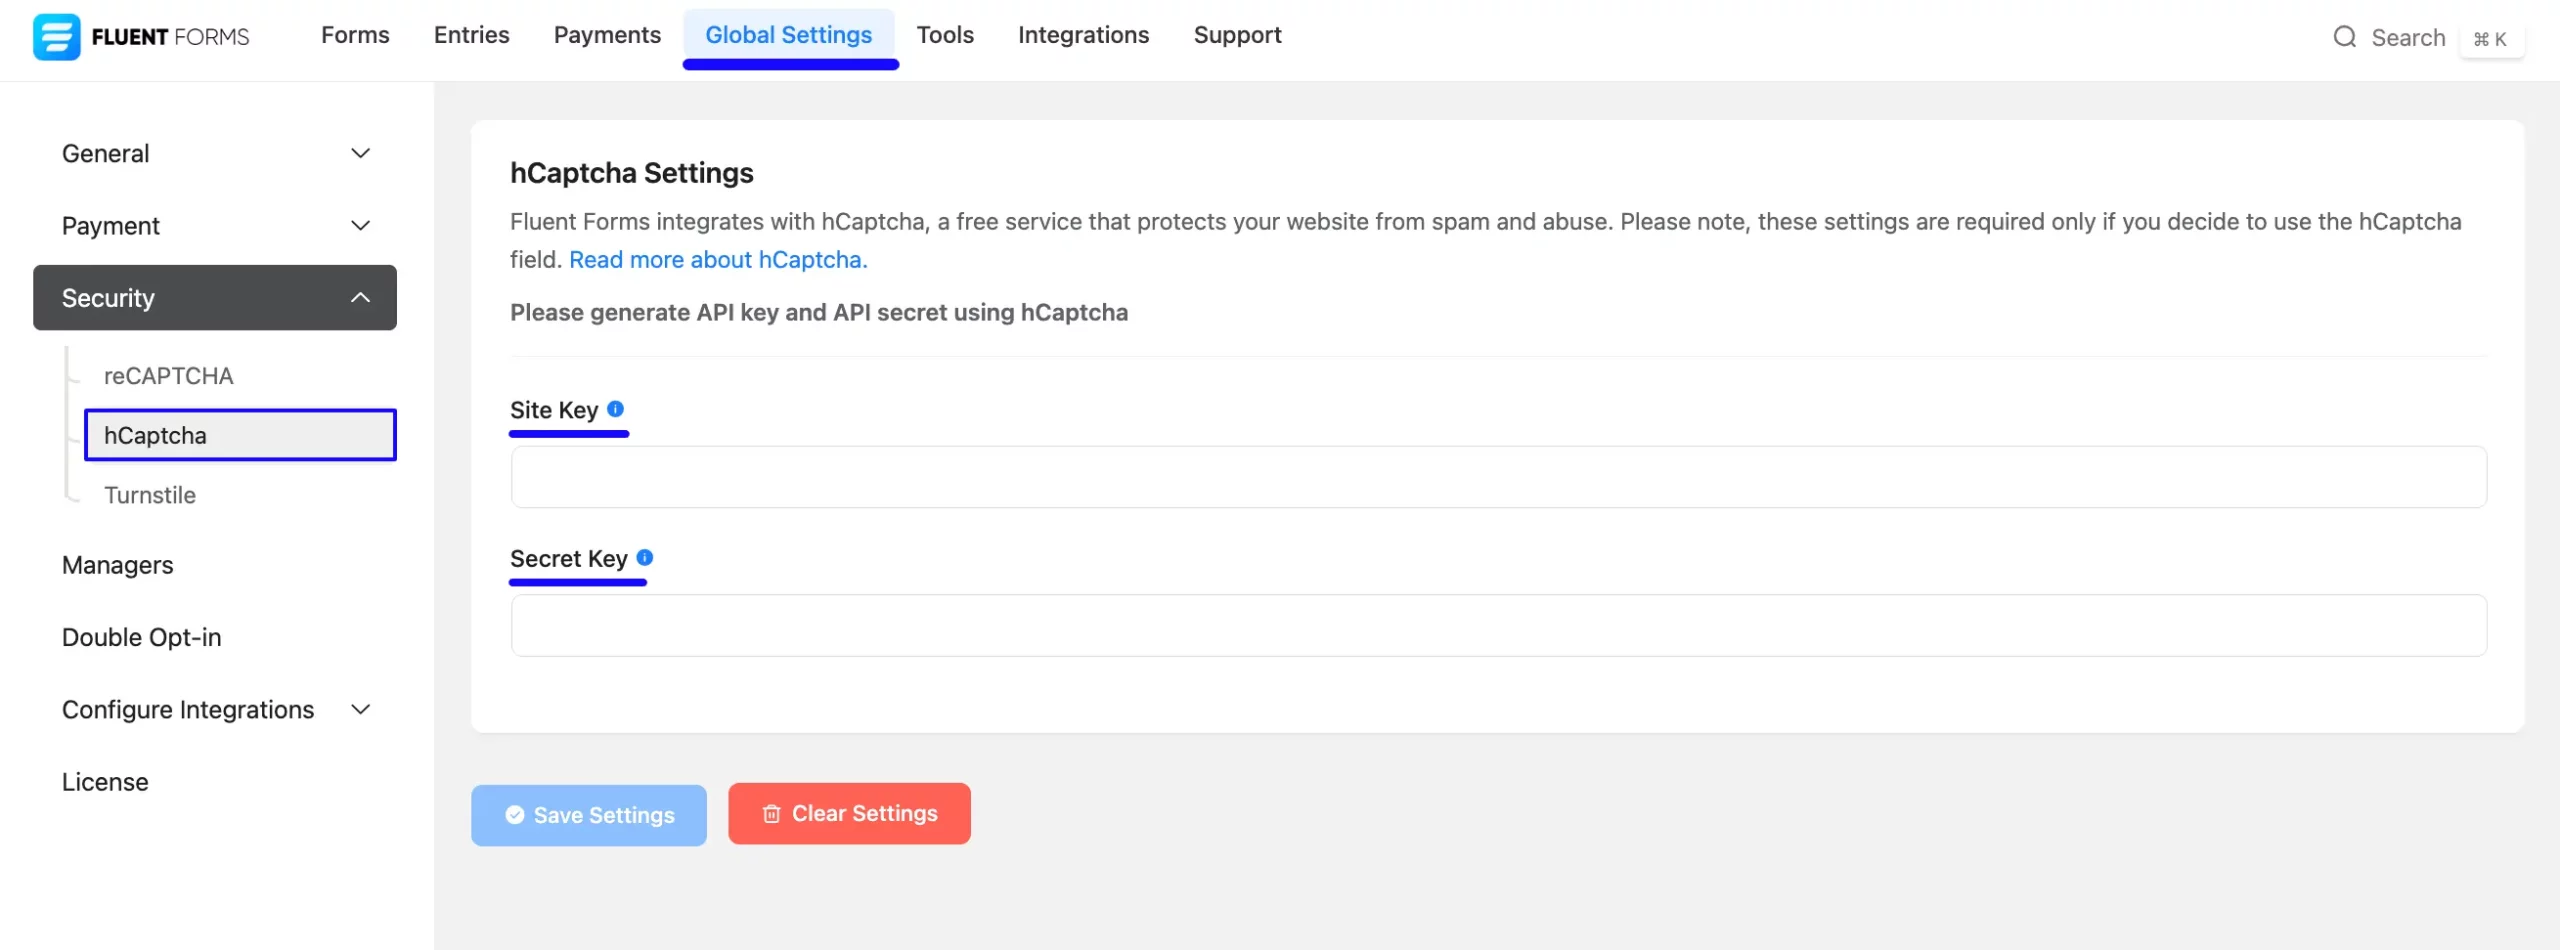The height and width of the screenshot is (950, 2560).
Task: Open the Tools menu
Action: (945, 35)
